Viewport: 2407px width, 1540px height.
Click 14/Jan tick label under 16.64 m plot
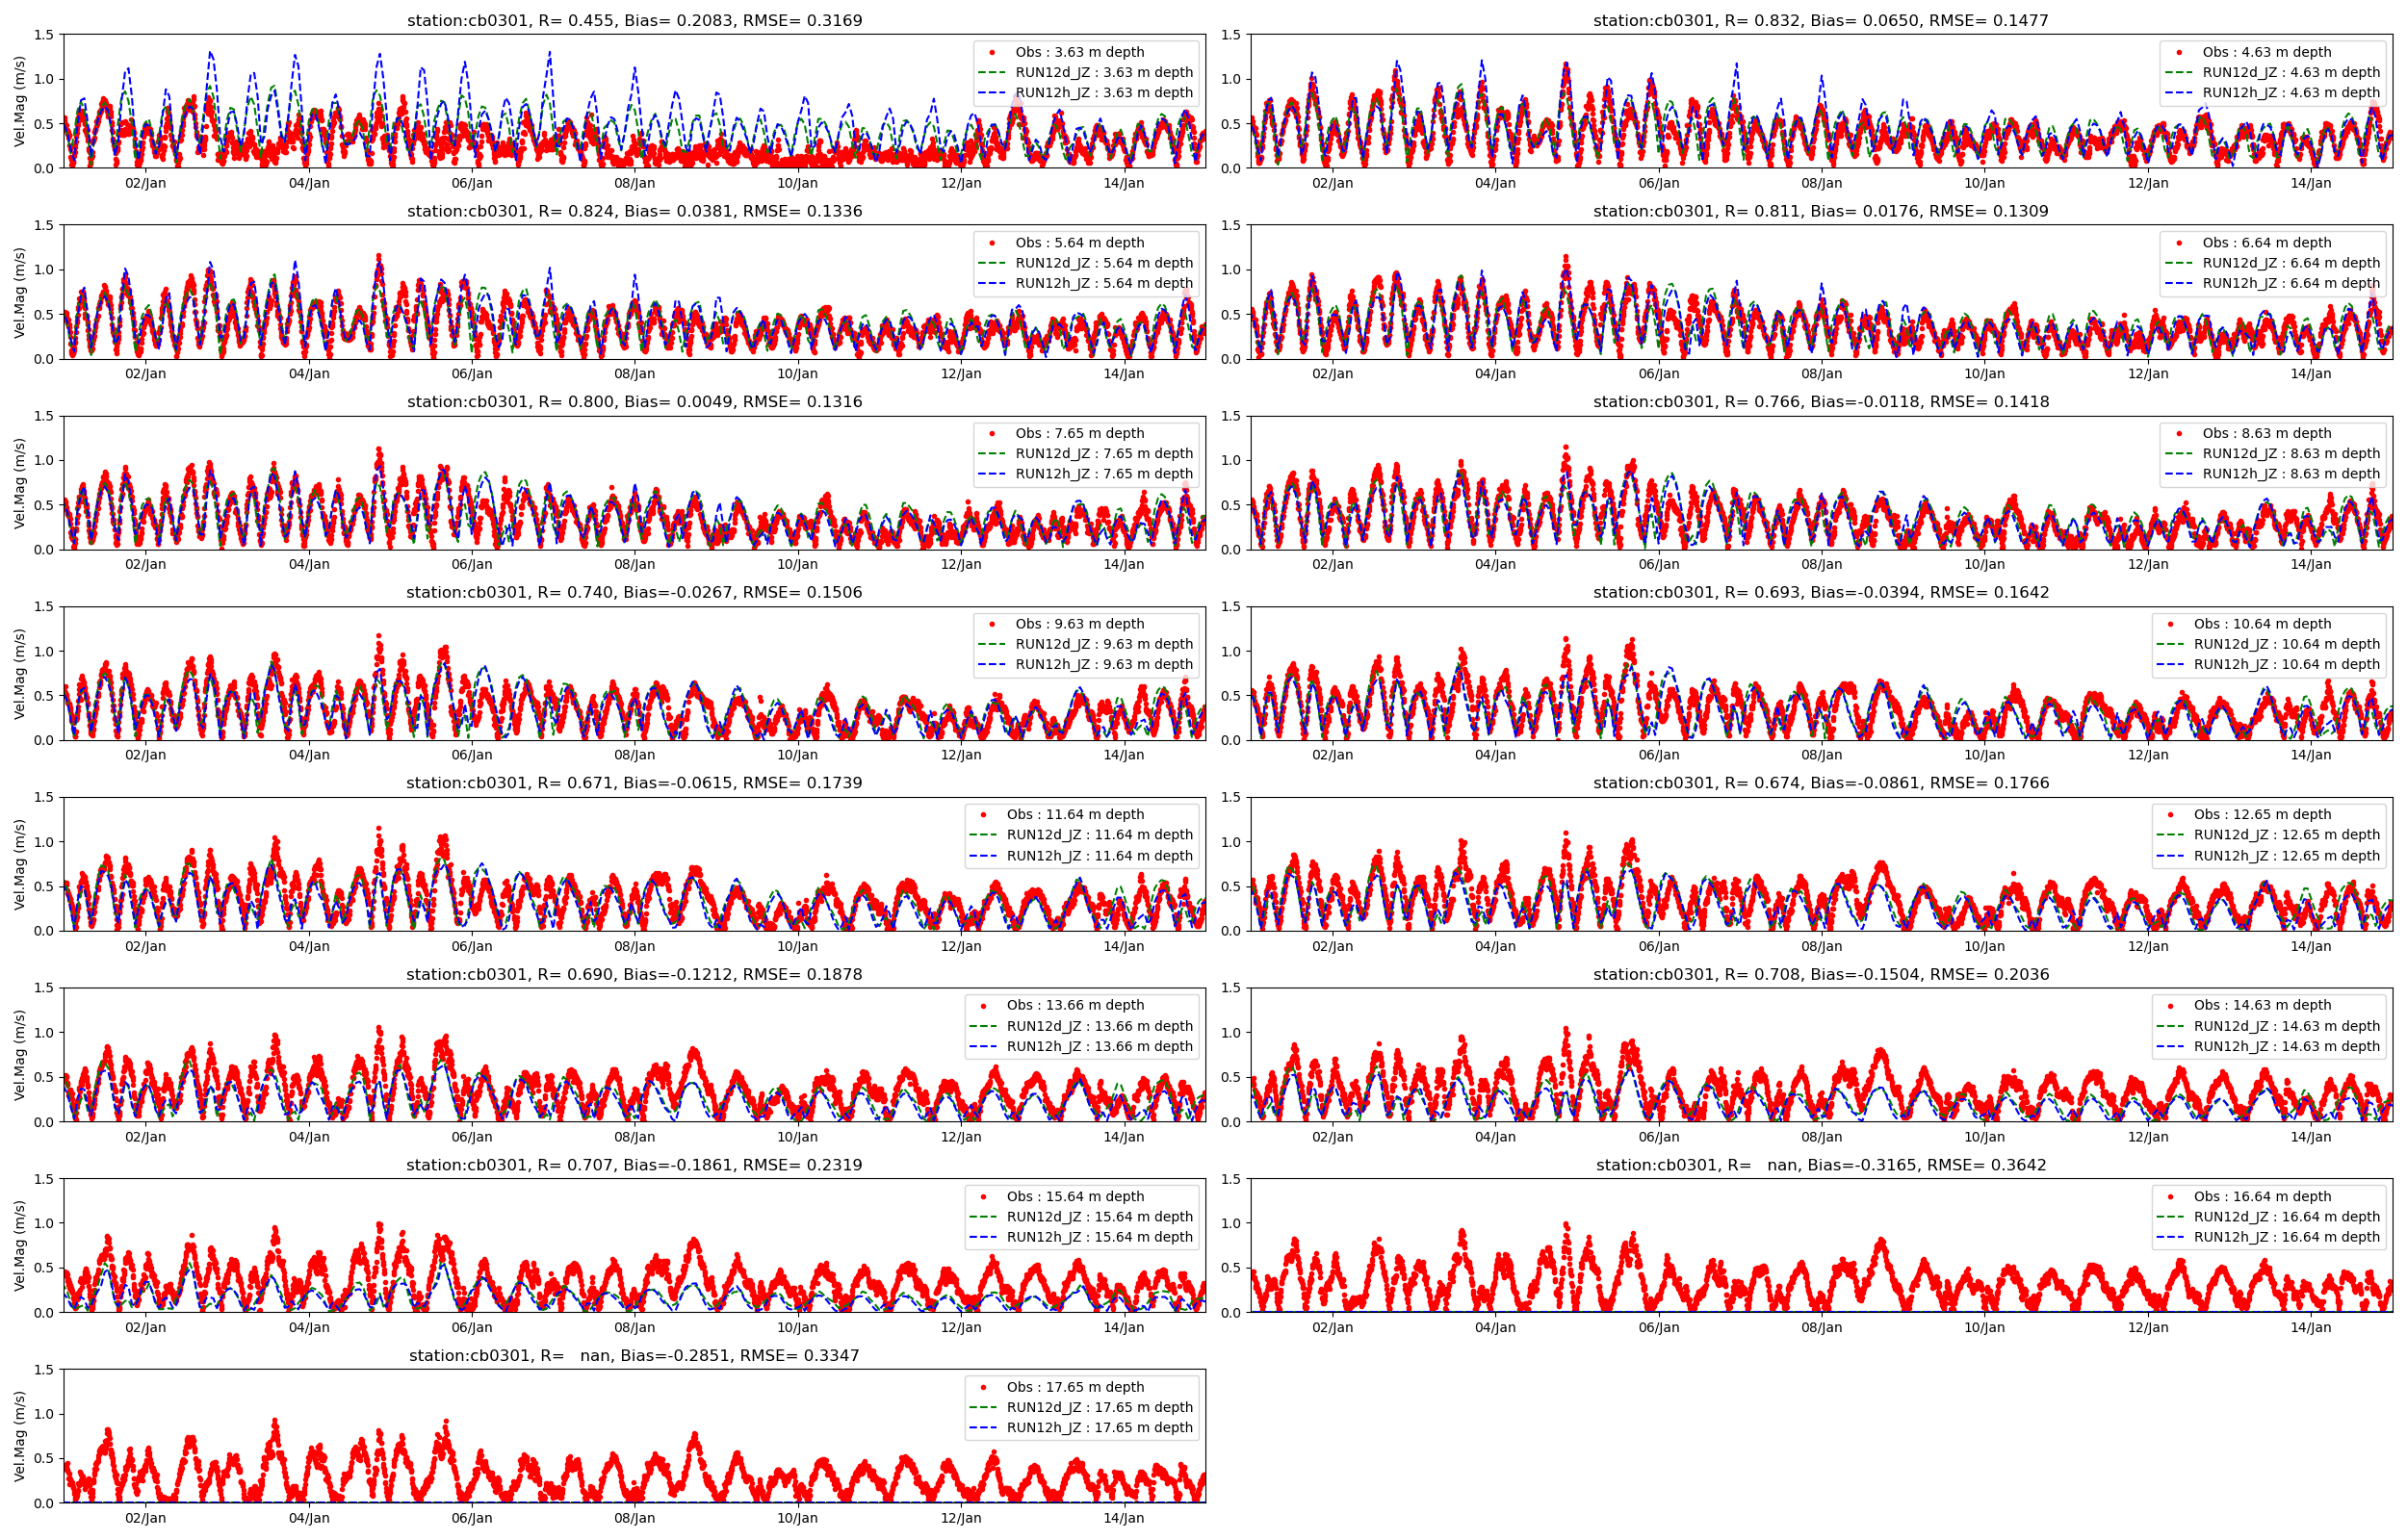pyautogui.click(x=2310, y=1328)
